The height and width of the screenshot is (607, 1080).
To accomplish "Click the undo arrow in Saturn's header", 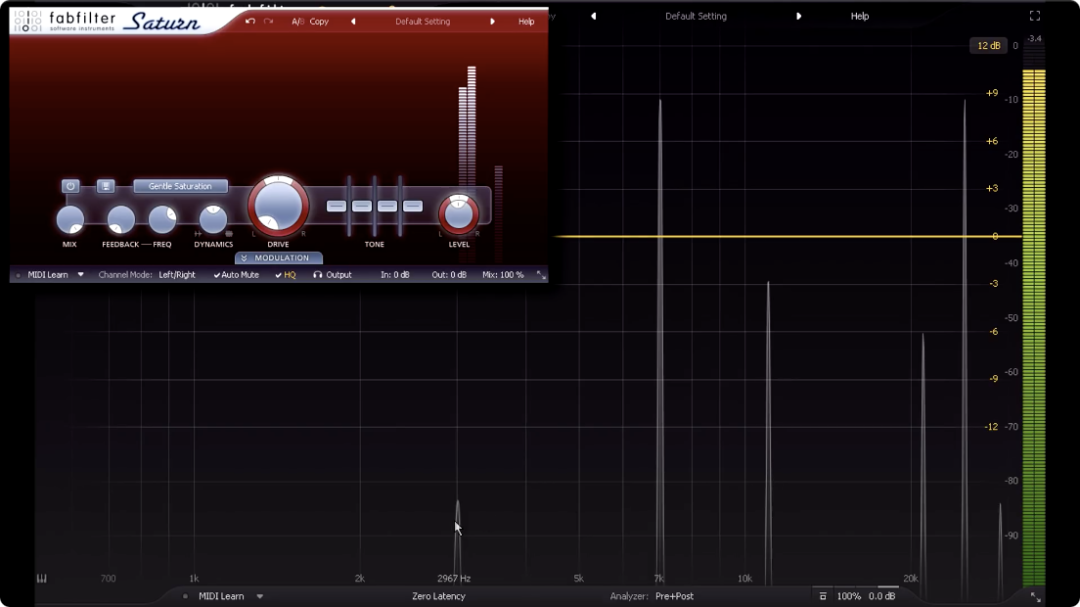I will (x=250, y=21).
